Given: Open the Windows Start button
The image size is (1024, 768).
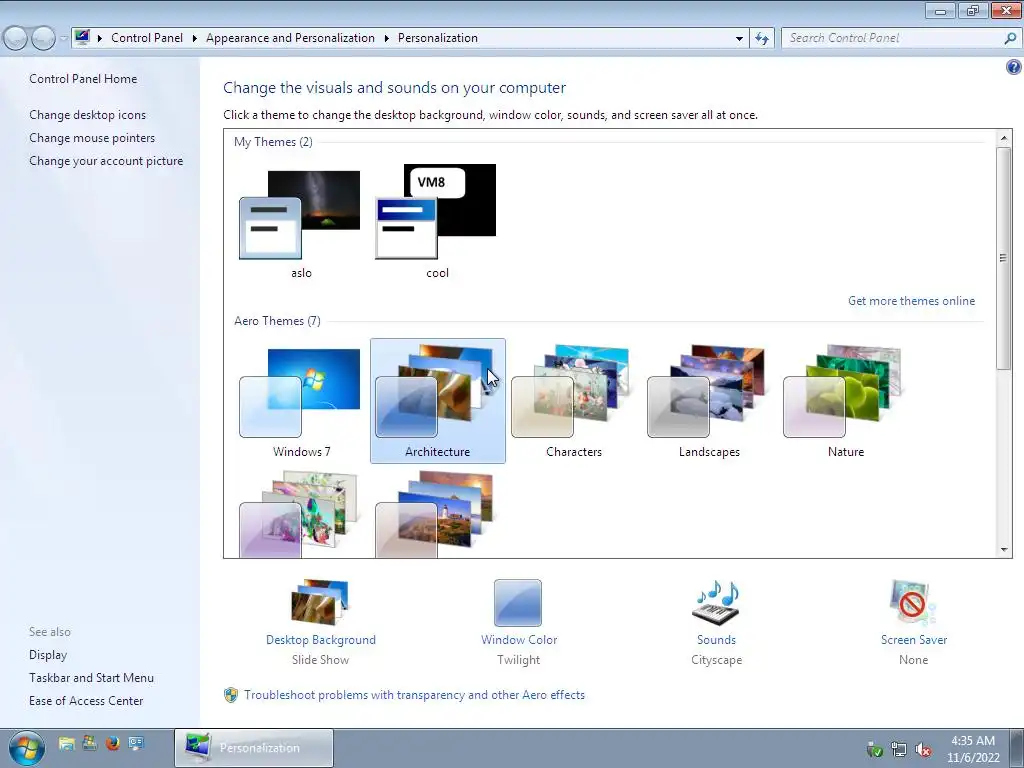Looking at the screenshot, I should [27, 748].
